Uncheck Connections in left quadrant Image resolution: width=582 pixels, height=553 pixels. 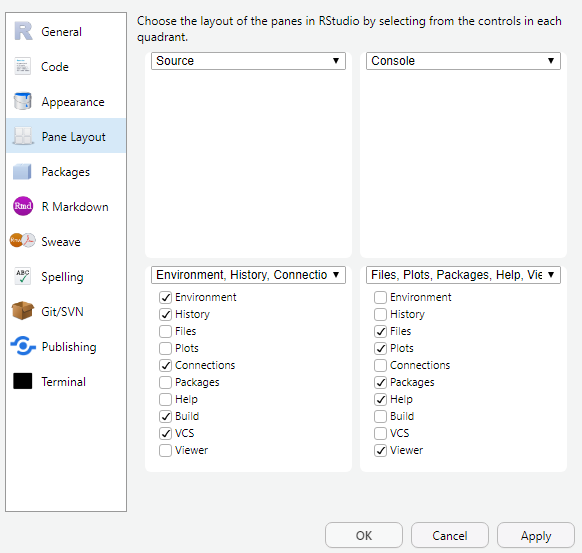tap(166, 366)
